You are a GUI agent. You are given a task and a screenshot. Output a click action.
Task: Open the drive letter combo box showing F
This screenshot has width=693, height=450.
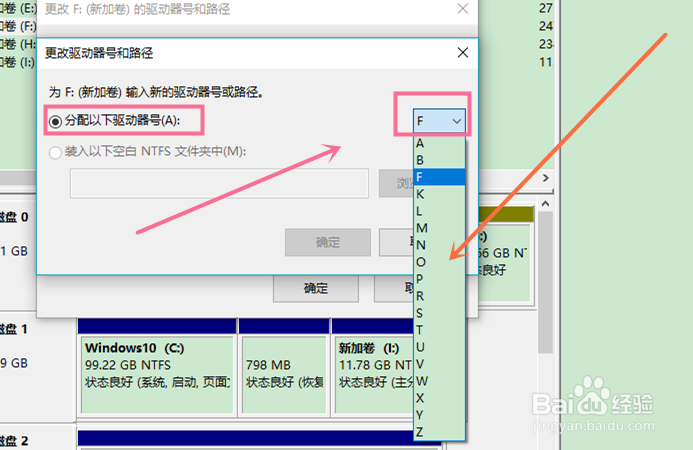point(439,121)
